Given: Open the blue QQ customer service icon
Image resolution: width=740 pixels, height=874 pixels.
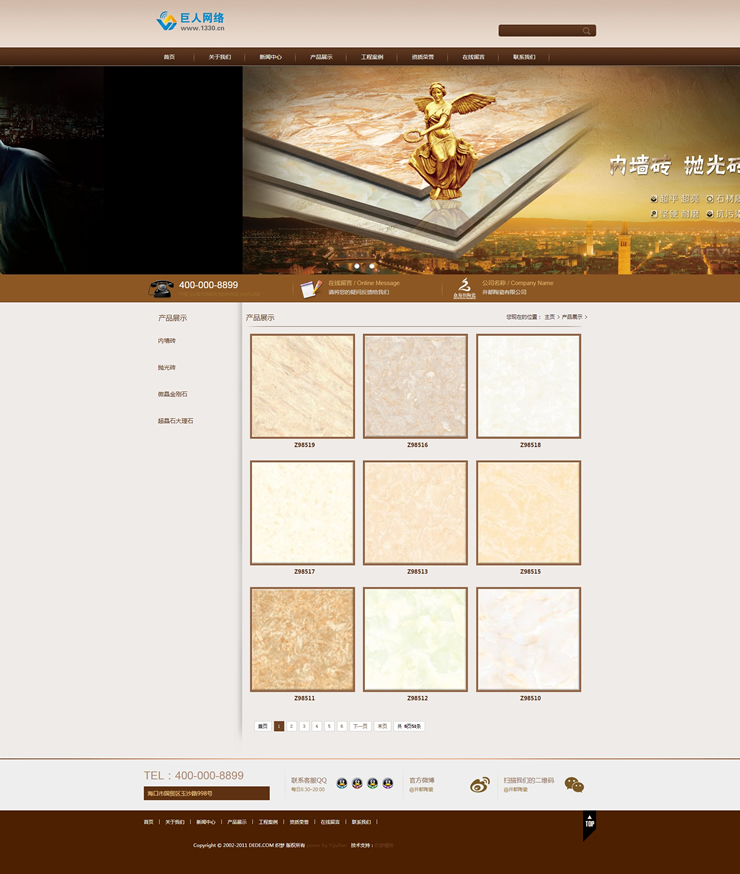Looking at the screenshot, I should 342,783.
